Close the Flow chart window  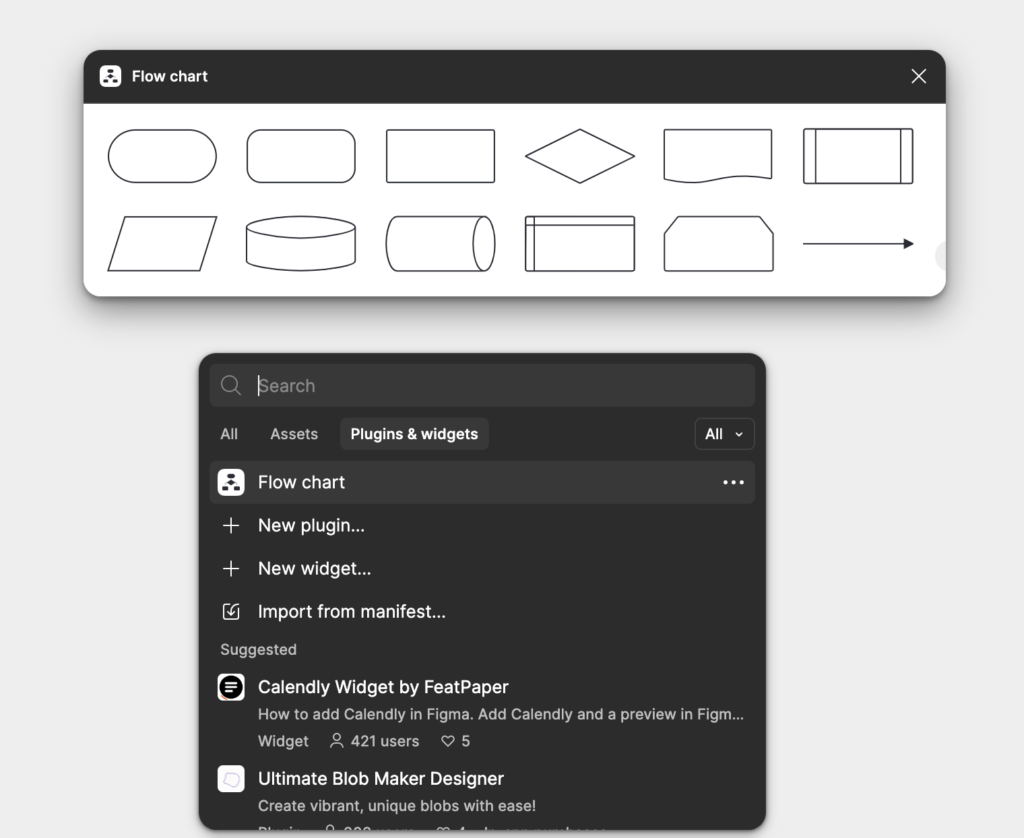pyautogui.click(x=919, y=76)
